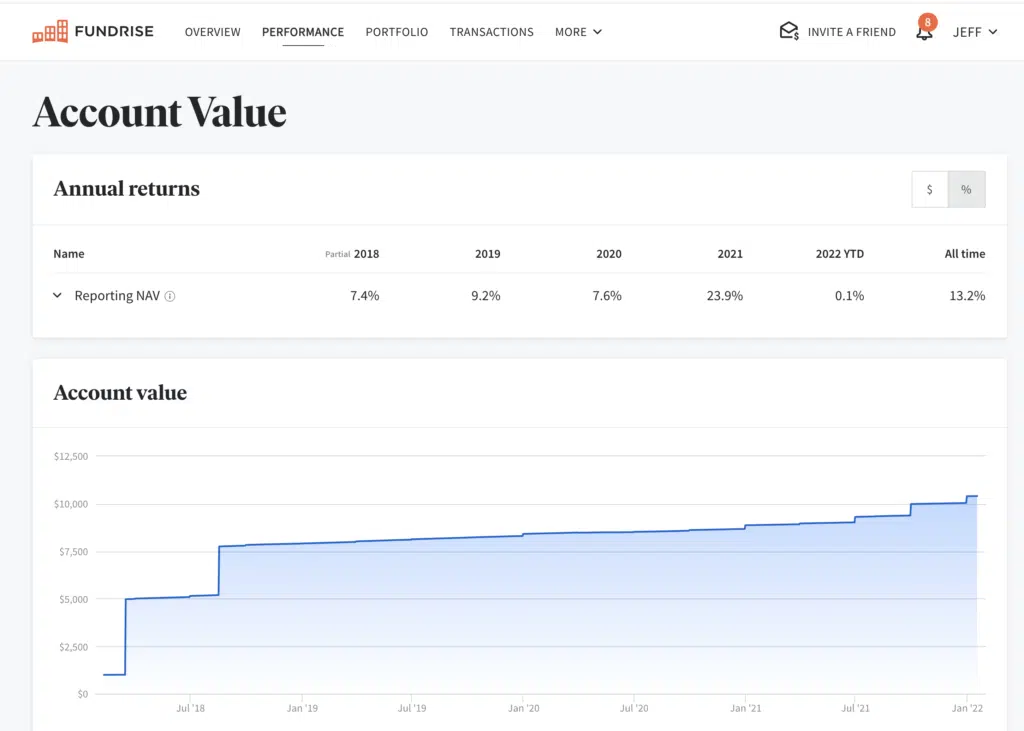Image resolution: width=1024 pixels, height=731 pixels.
Task: Open the Jeff account dropdown
Action: tap(975, 32)
